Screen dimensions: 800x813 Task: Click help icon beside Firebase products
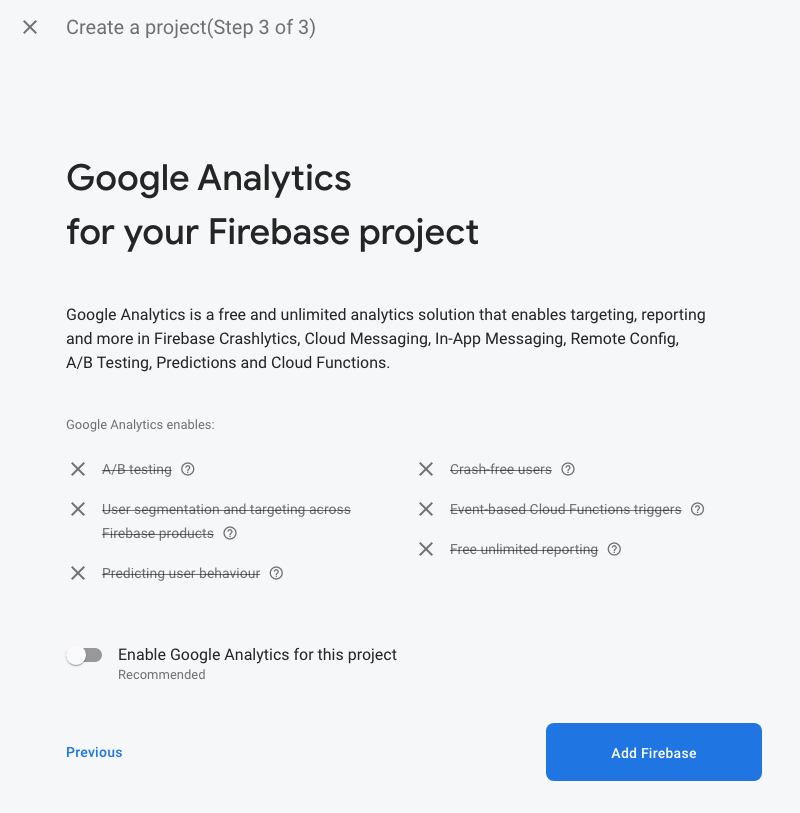pos(230,533)
